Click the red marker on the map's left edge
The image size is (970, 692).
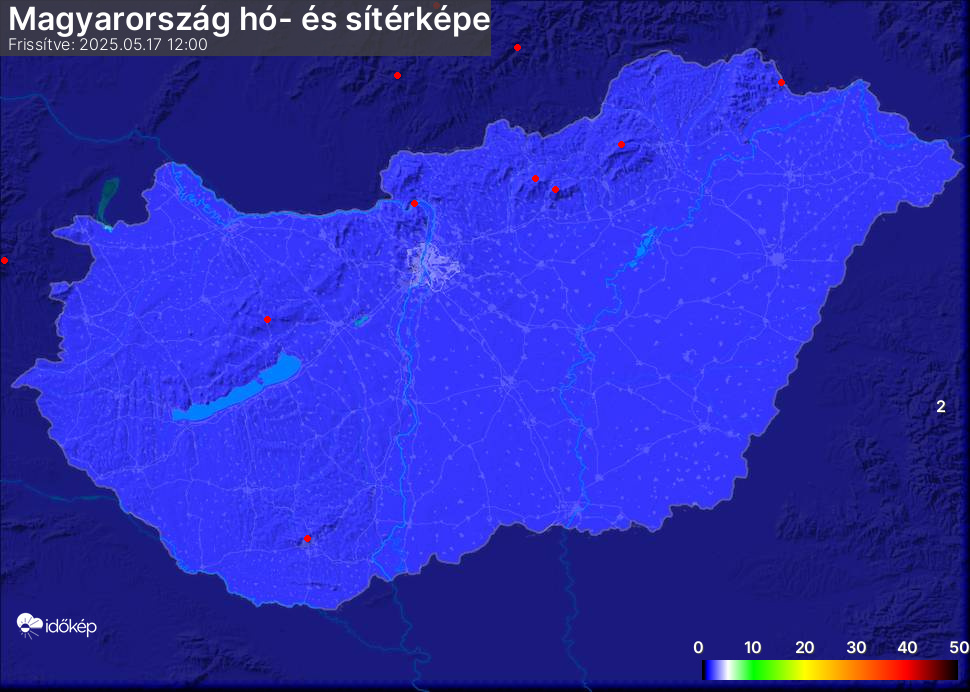click(x=4, y=260)
